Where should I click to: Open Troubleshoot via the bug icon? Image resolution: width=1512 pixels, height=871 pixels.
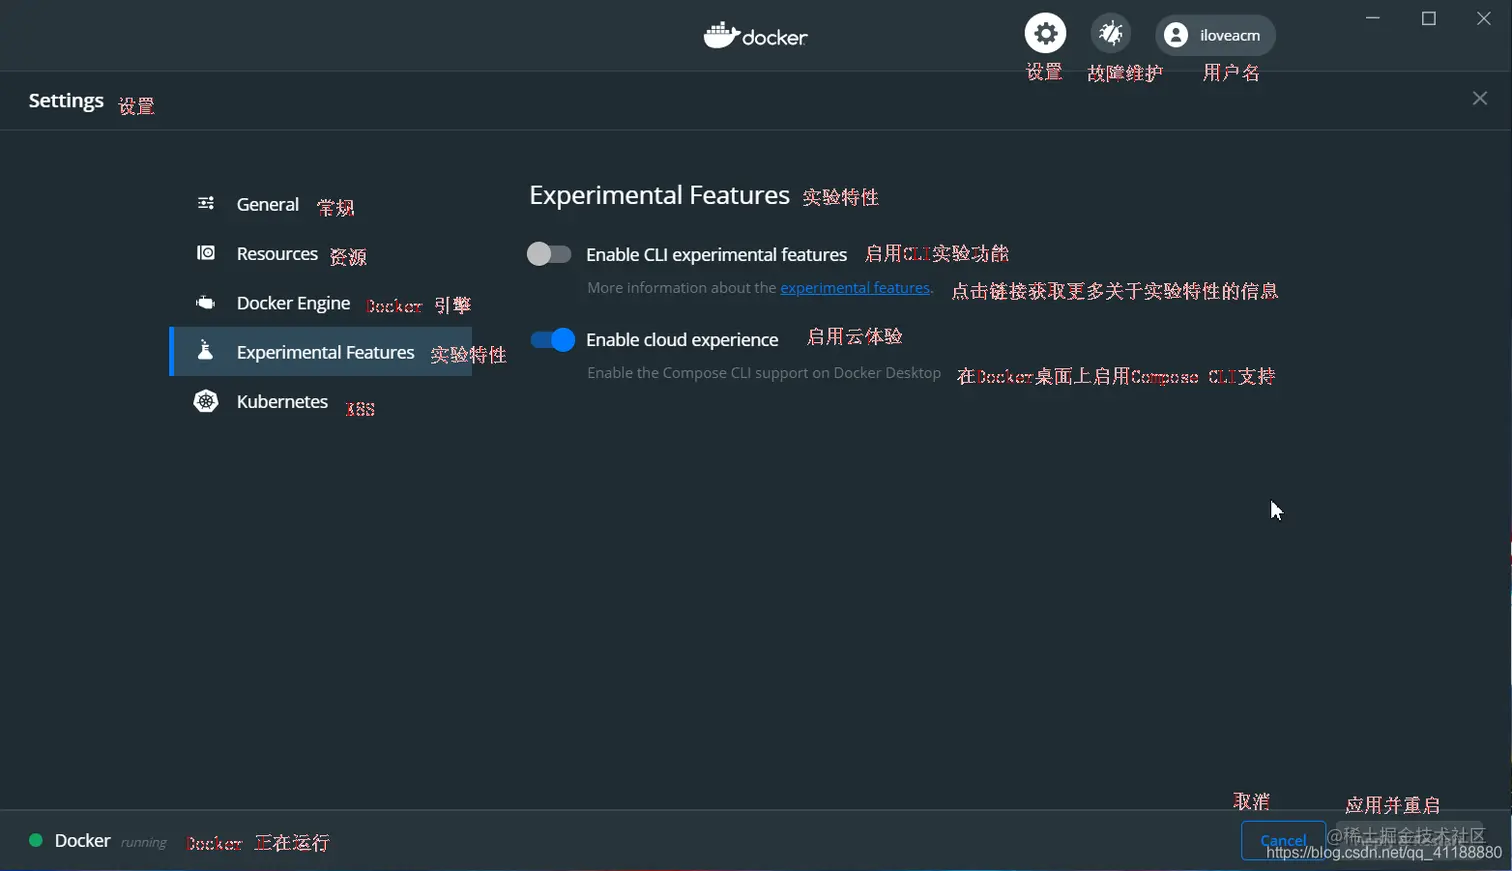pos(1111,33)
